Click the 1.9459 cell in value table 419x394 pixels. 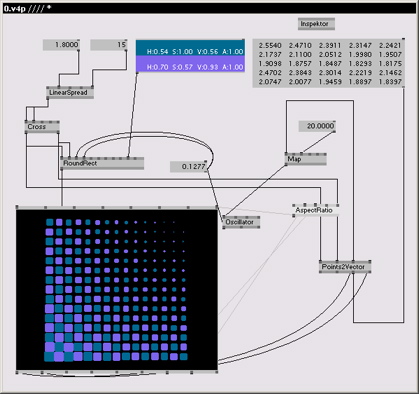(330, 81)
